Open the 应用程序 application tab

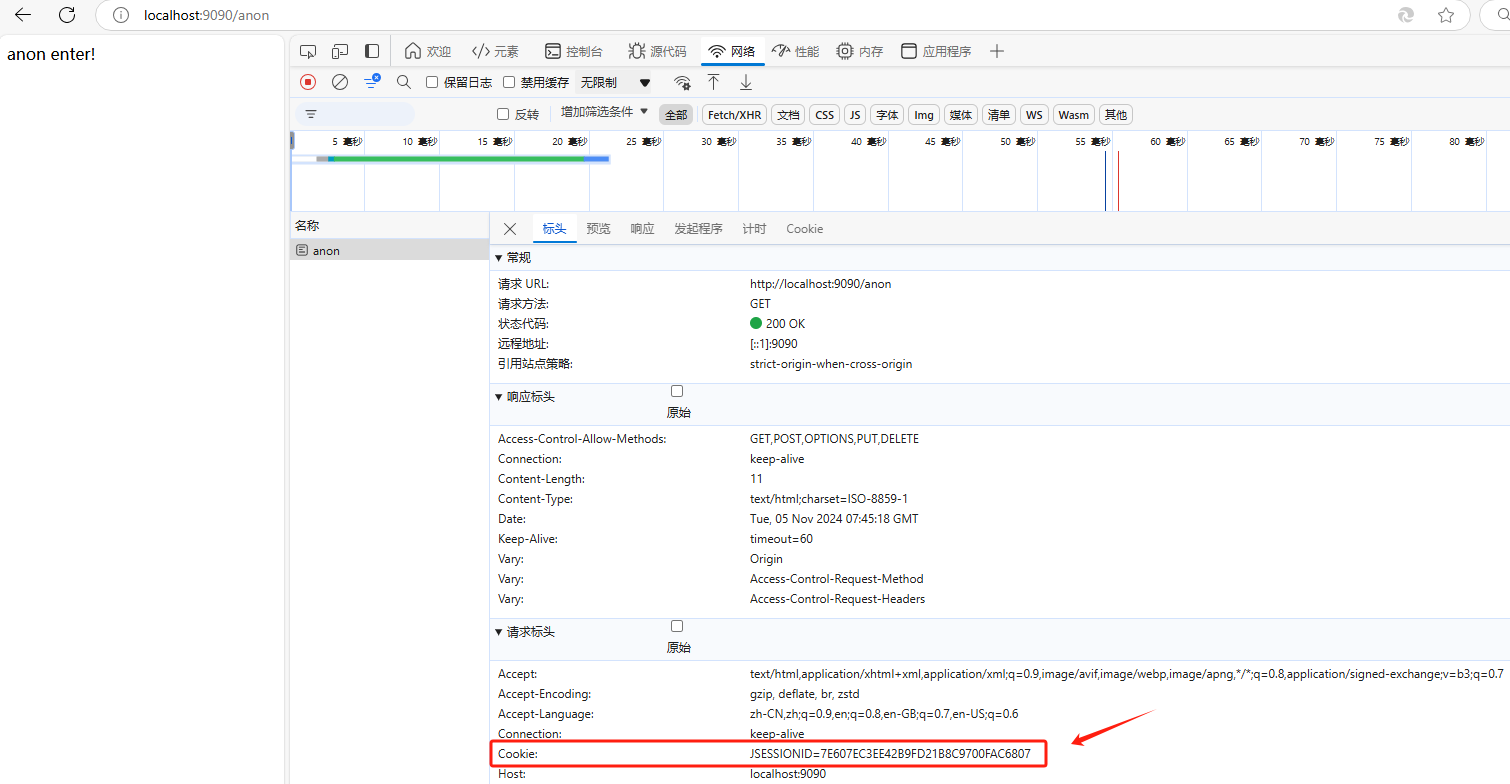point(936,51)
